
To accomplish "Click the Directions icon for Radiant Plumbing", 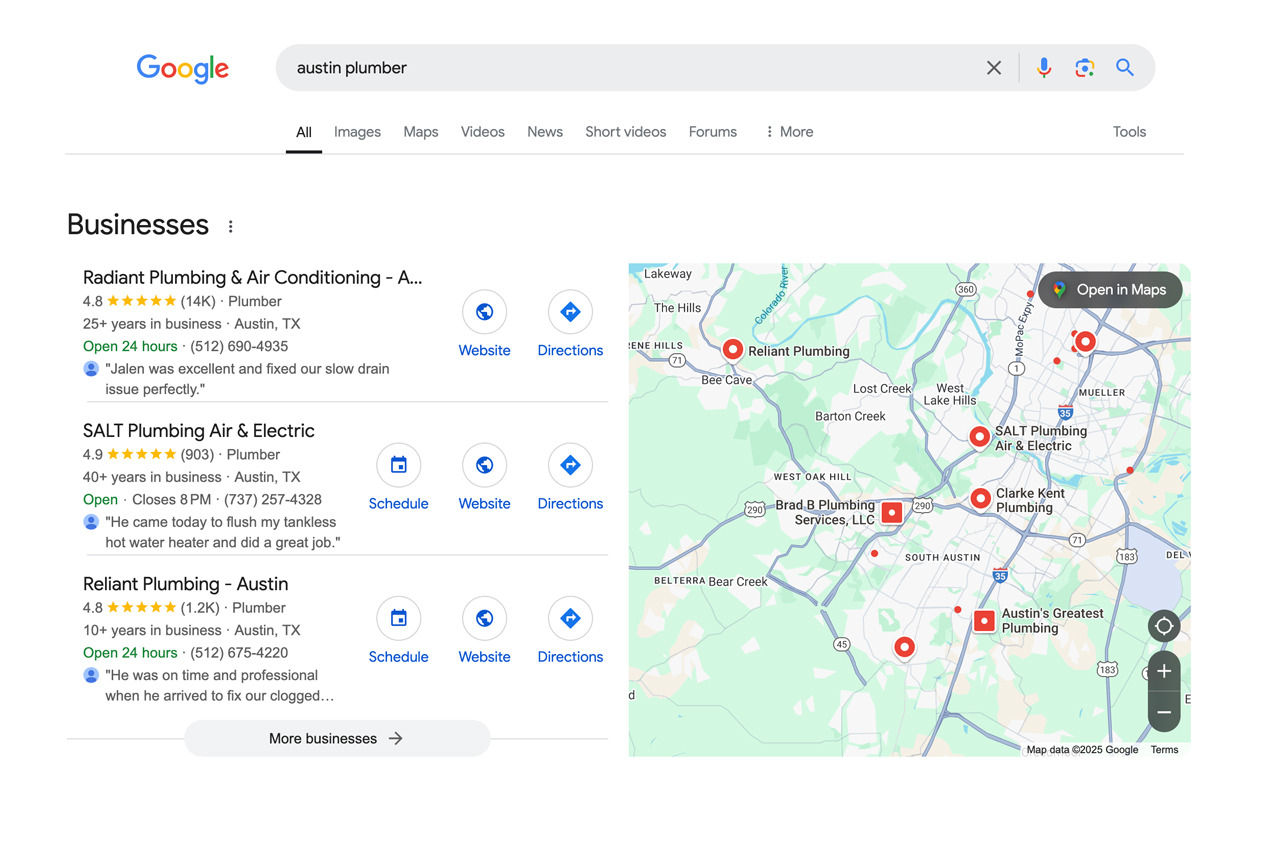I will [x=570, y=312].
